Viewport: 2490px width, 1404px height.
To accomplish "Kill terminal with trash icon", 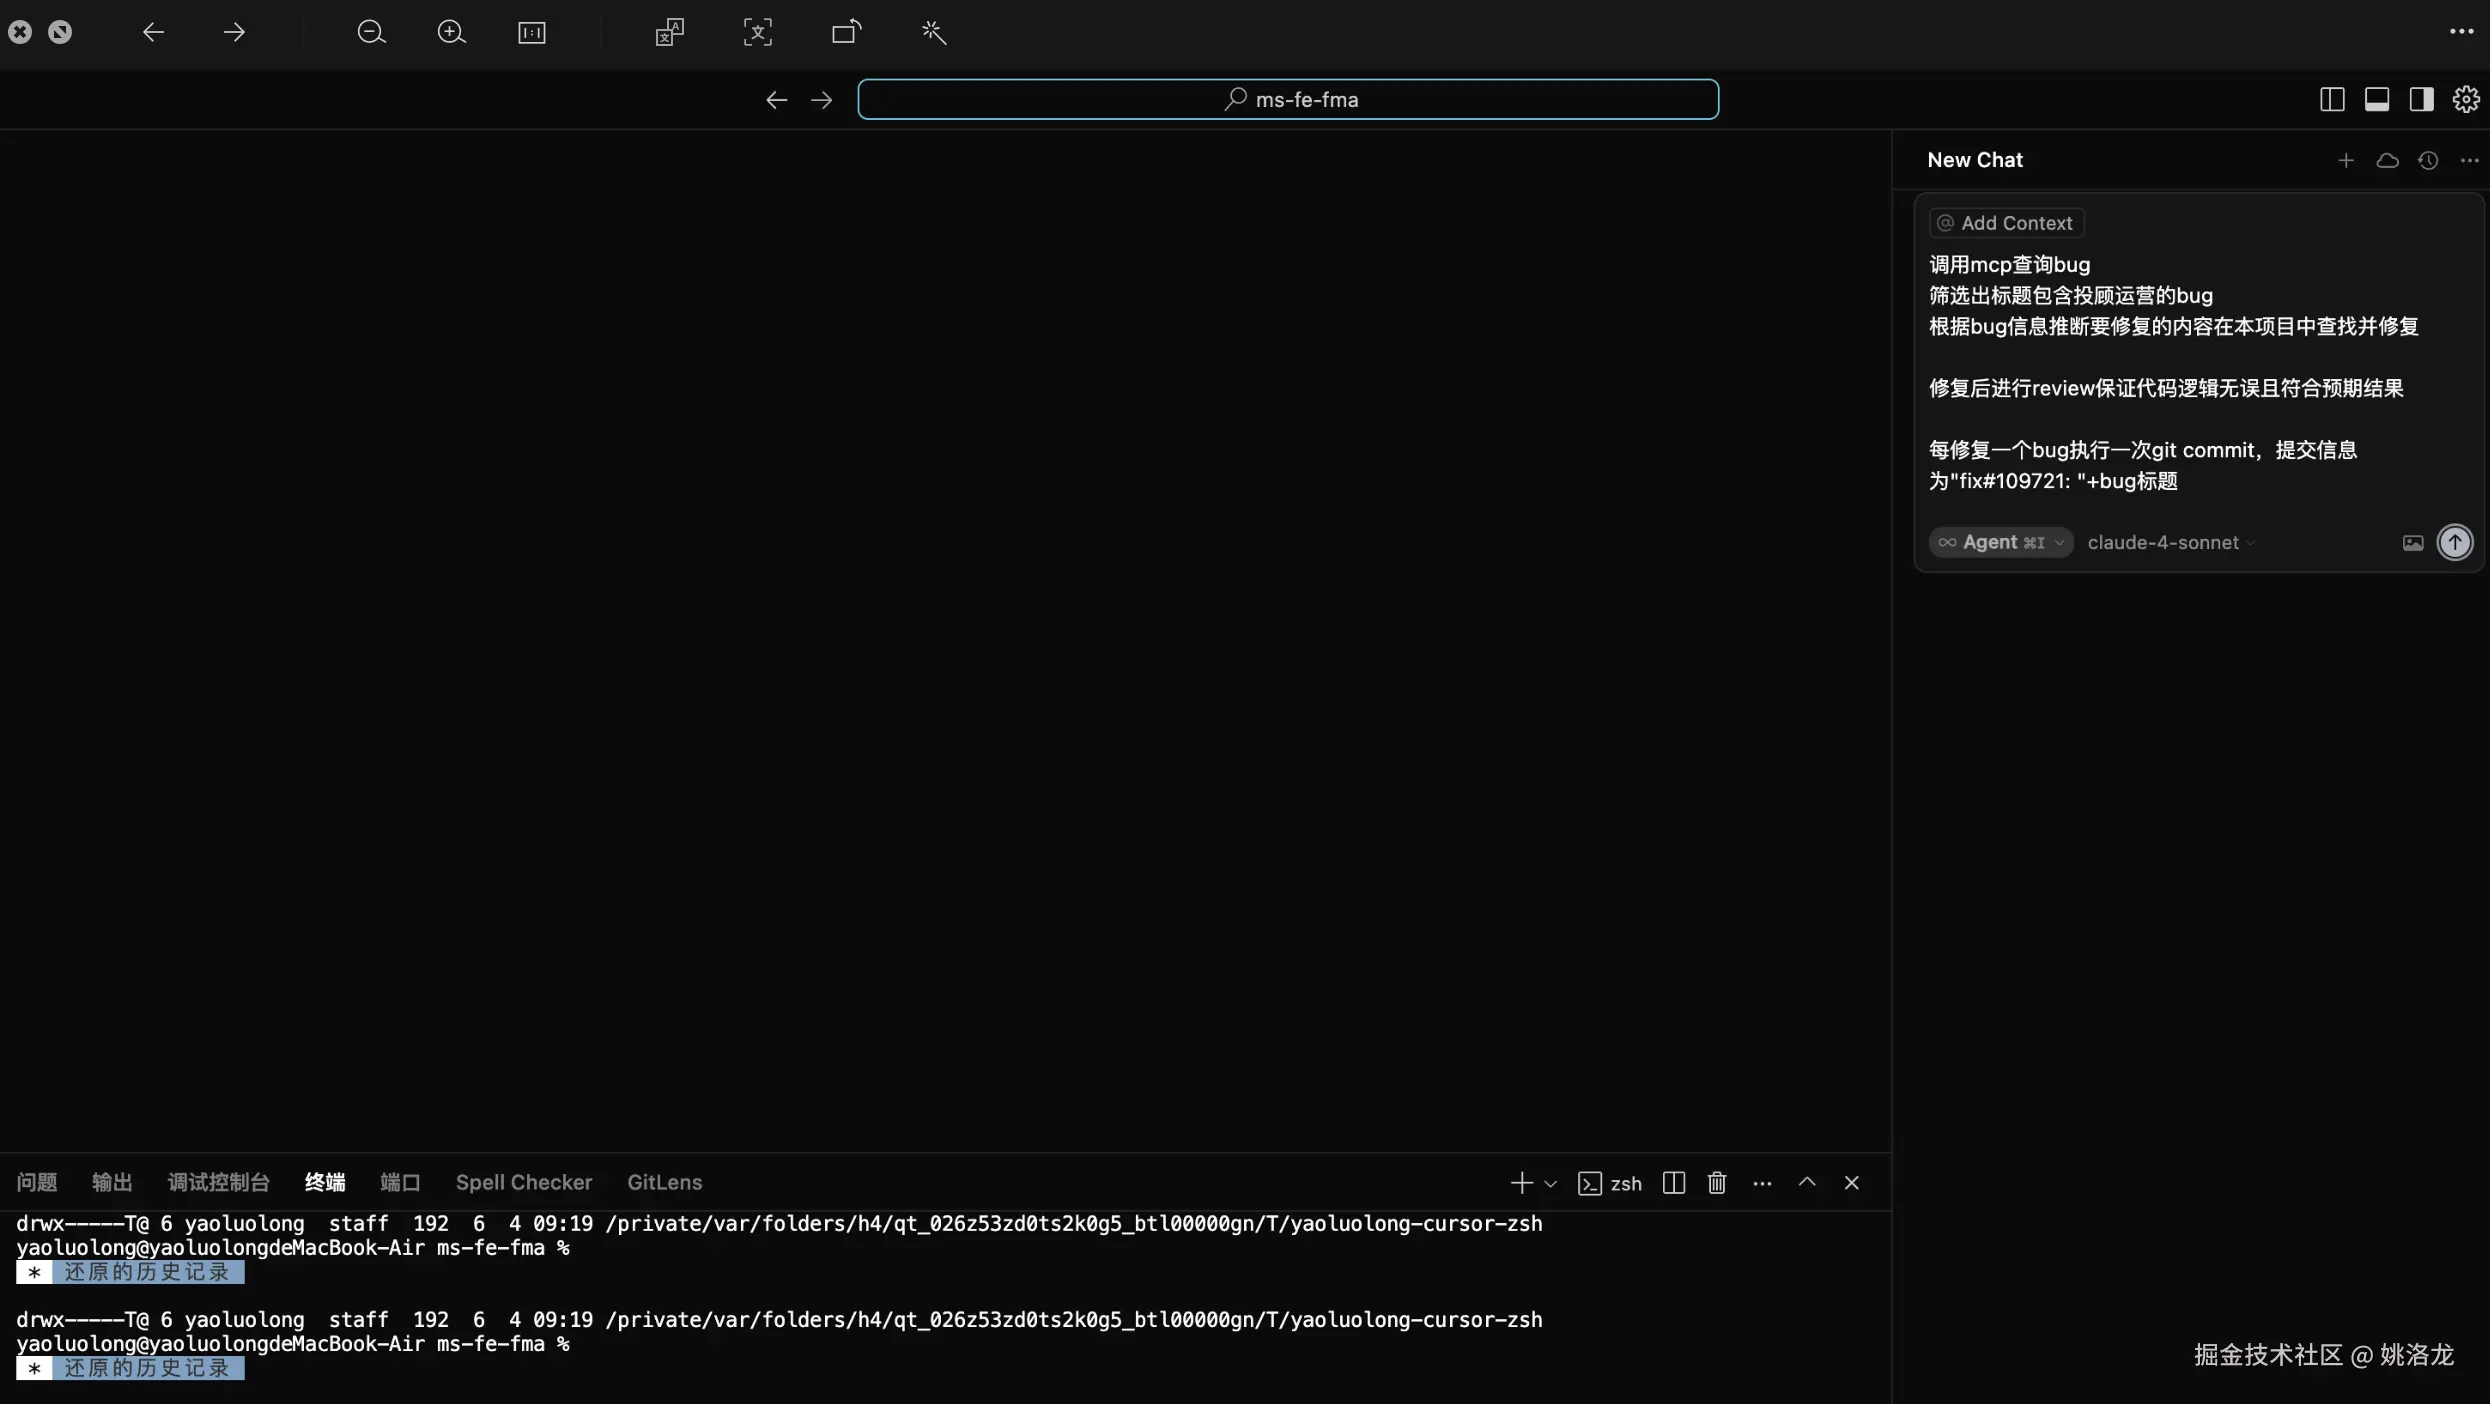I will [1717, 1183].
